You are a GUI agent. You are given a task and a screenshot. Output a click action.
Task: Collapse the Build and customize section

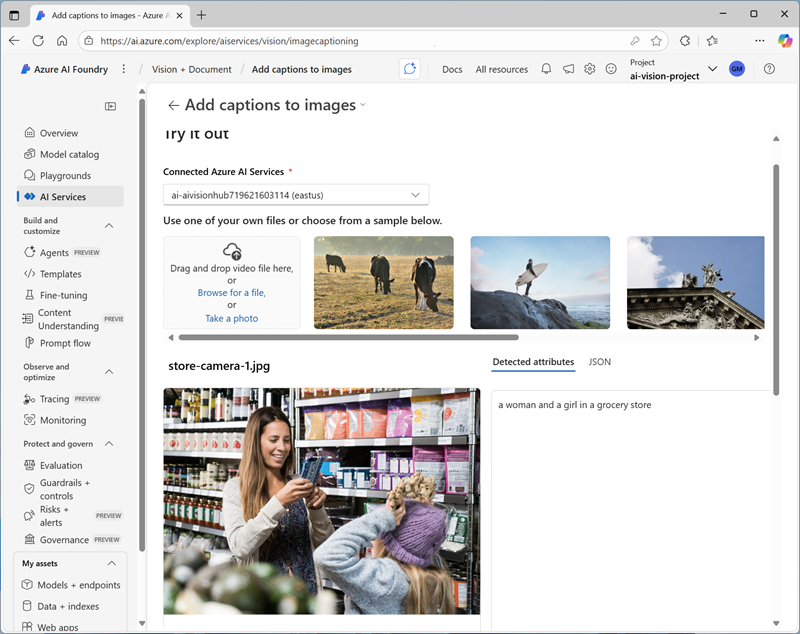coord(109,226)
